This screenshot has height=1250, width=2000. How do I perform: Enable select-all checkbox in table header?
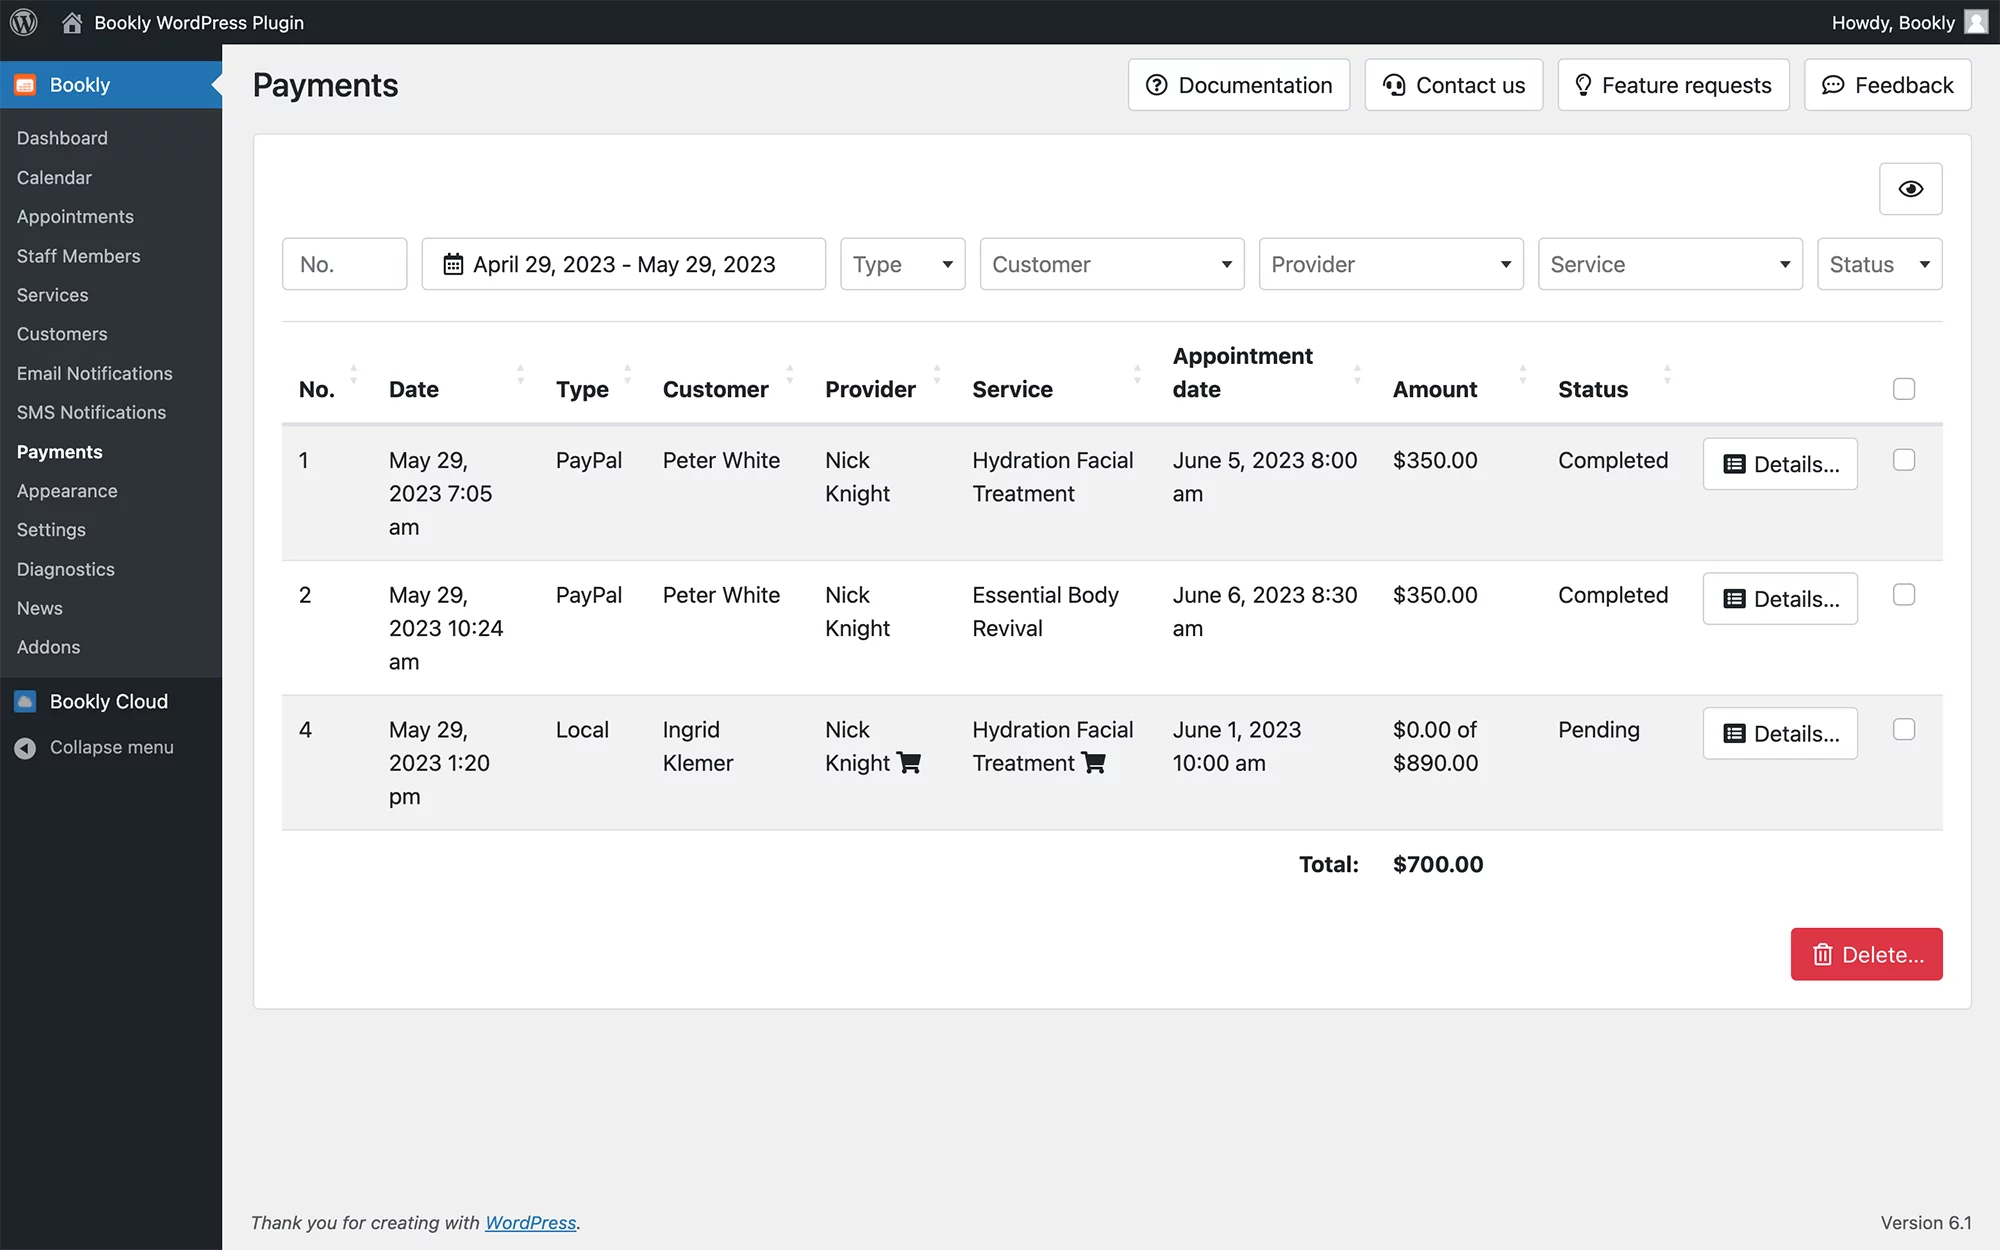click(x=1904, y=389)
